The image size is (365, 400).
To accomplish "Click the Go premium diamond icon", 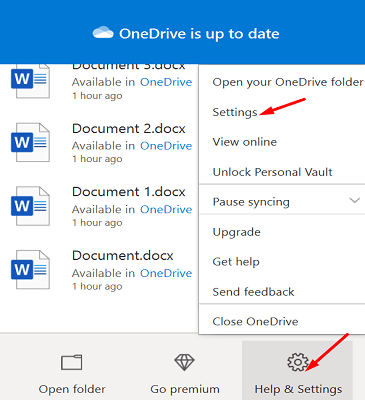I will pos(184,362).
